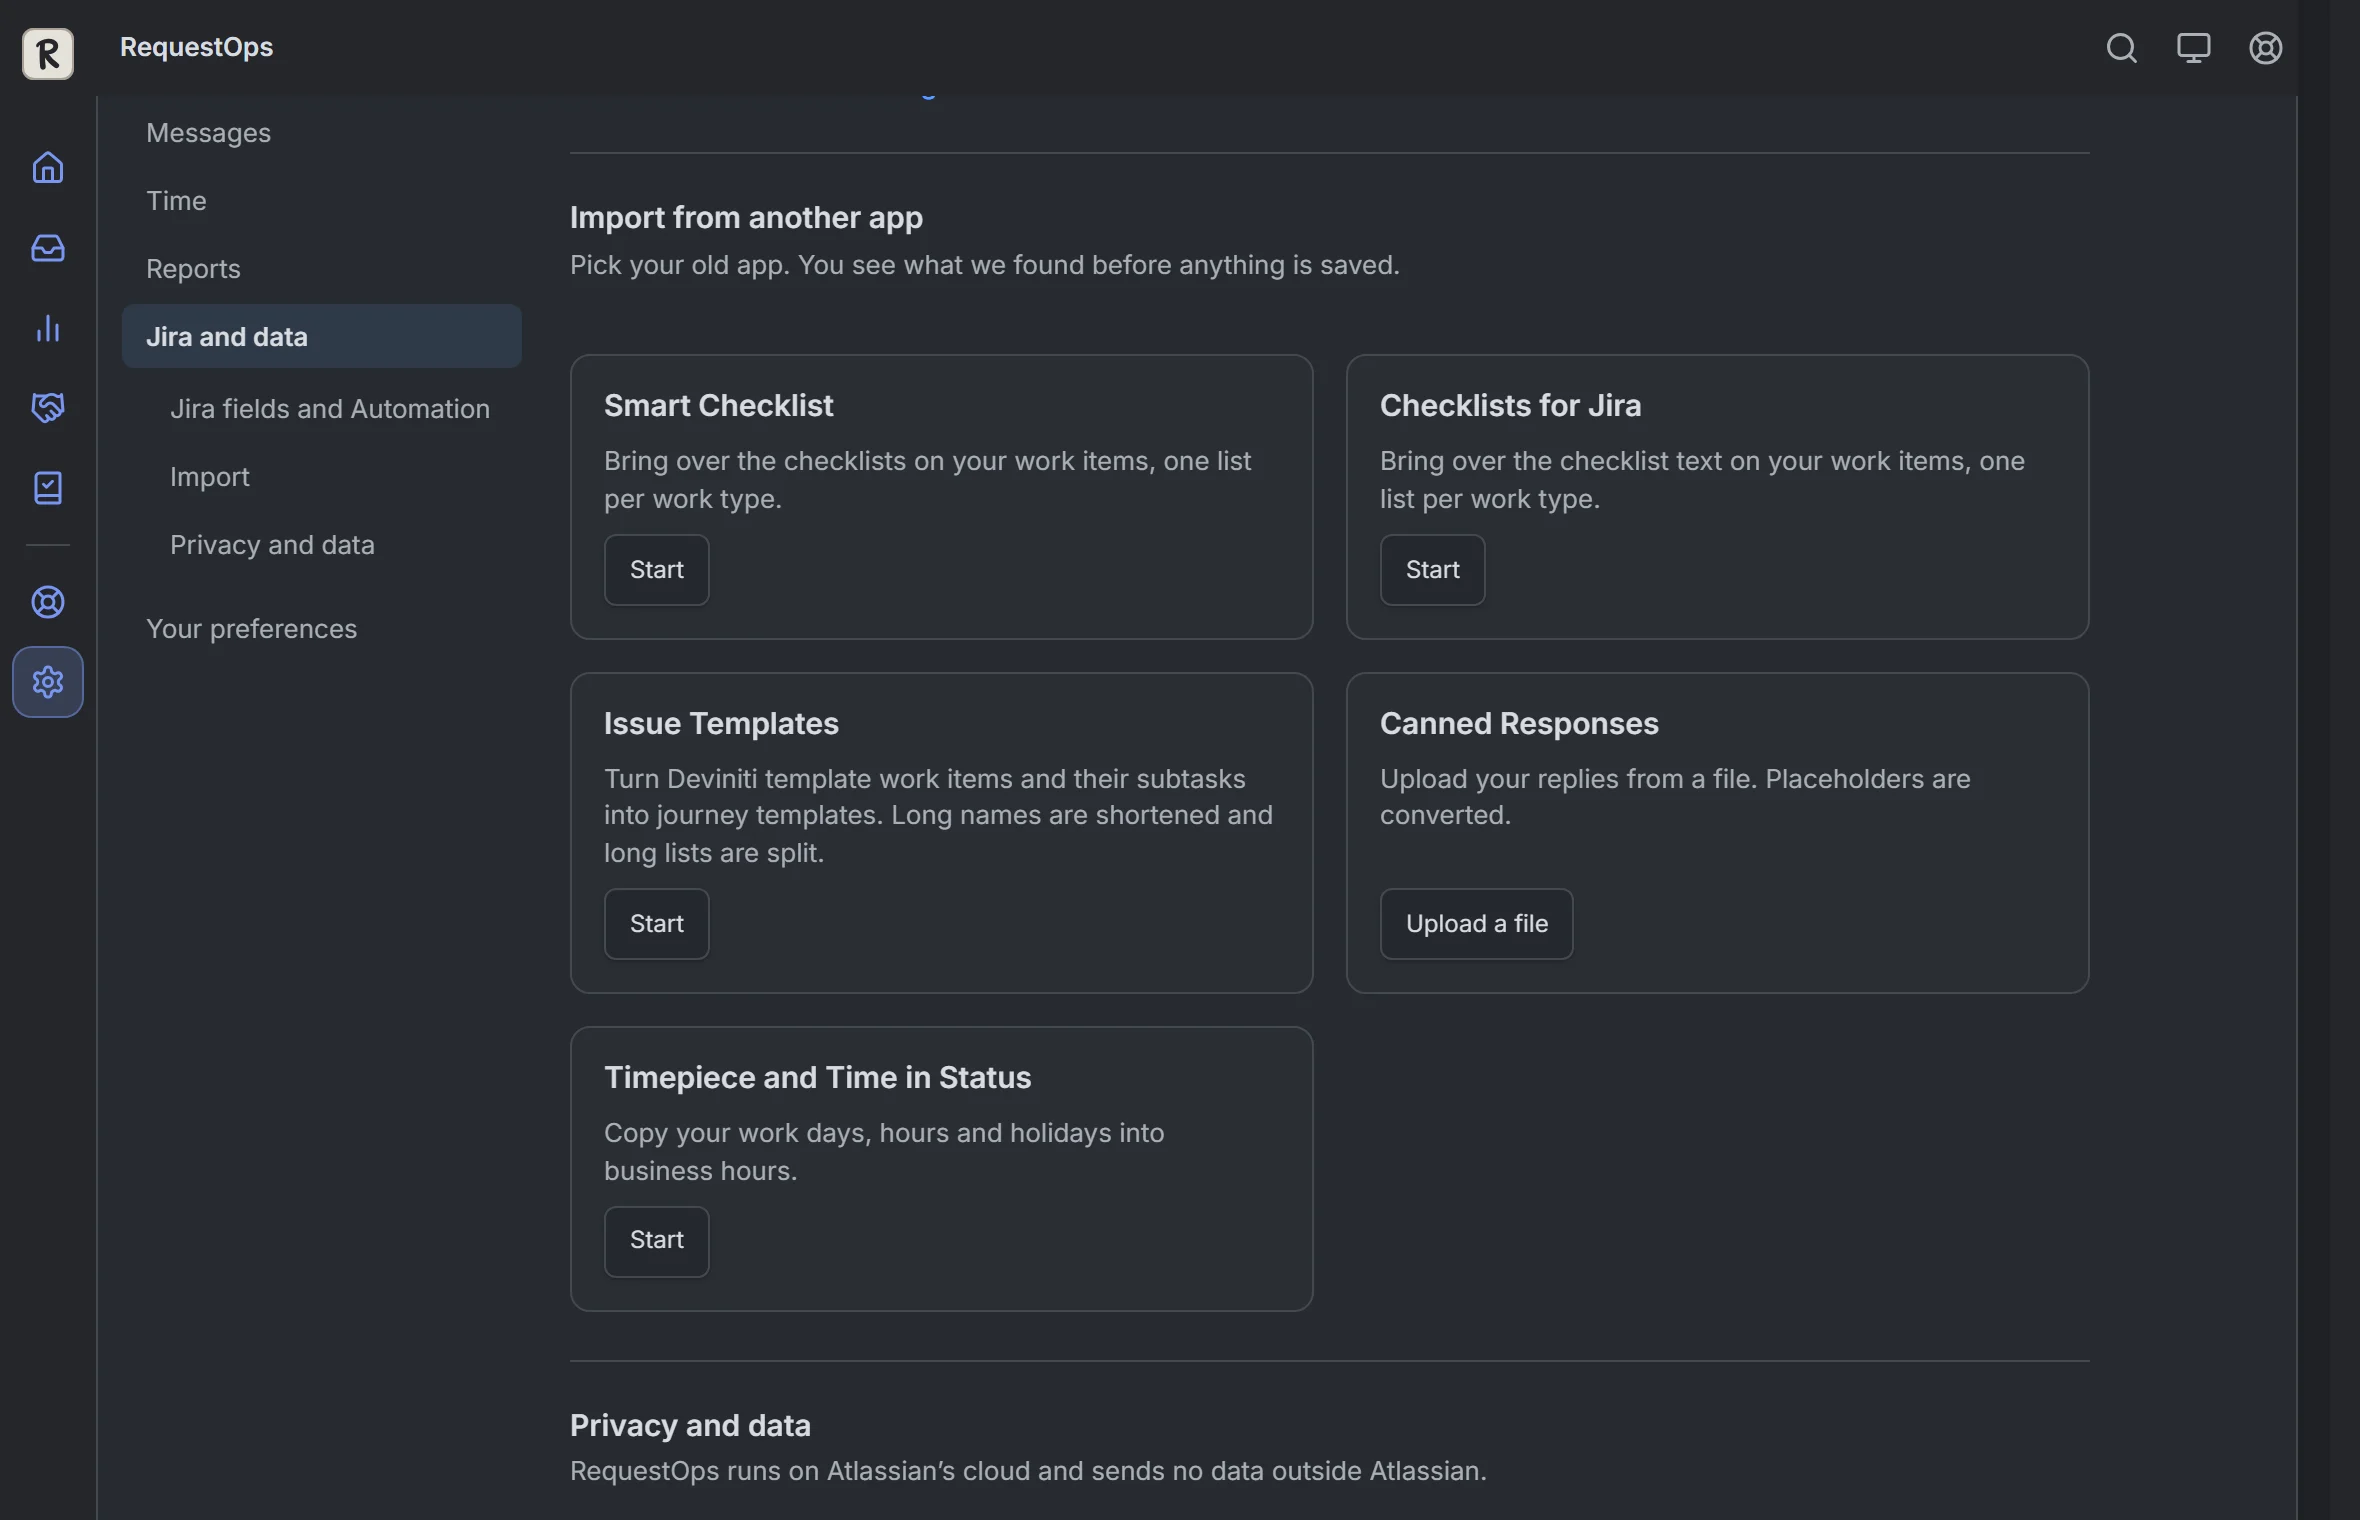Click Timepiece and Time in Status title
Screen dimensions: 2360x1520
[x=817, y=1077]
